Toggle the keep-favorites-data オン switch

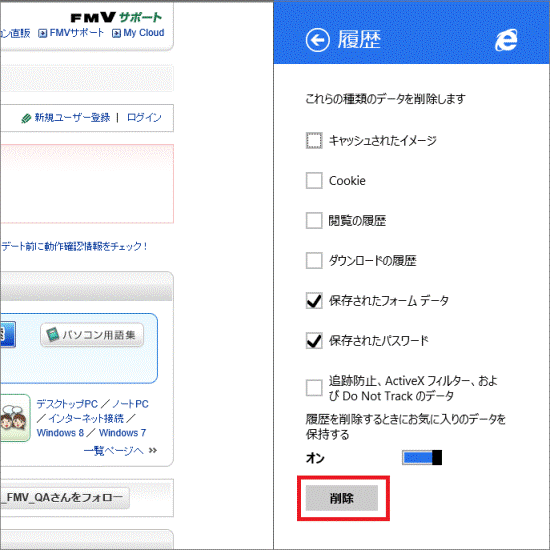click(422, 458)
